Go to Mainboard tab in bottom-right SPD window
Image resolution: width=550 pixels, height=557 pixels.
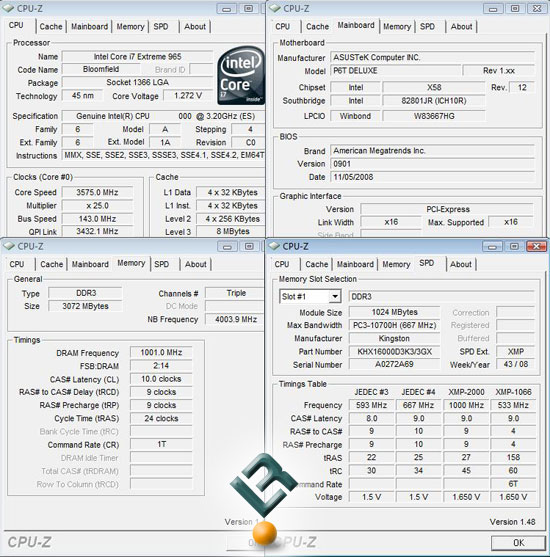[x=355, y=264]
